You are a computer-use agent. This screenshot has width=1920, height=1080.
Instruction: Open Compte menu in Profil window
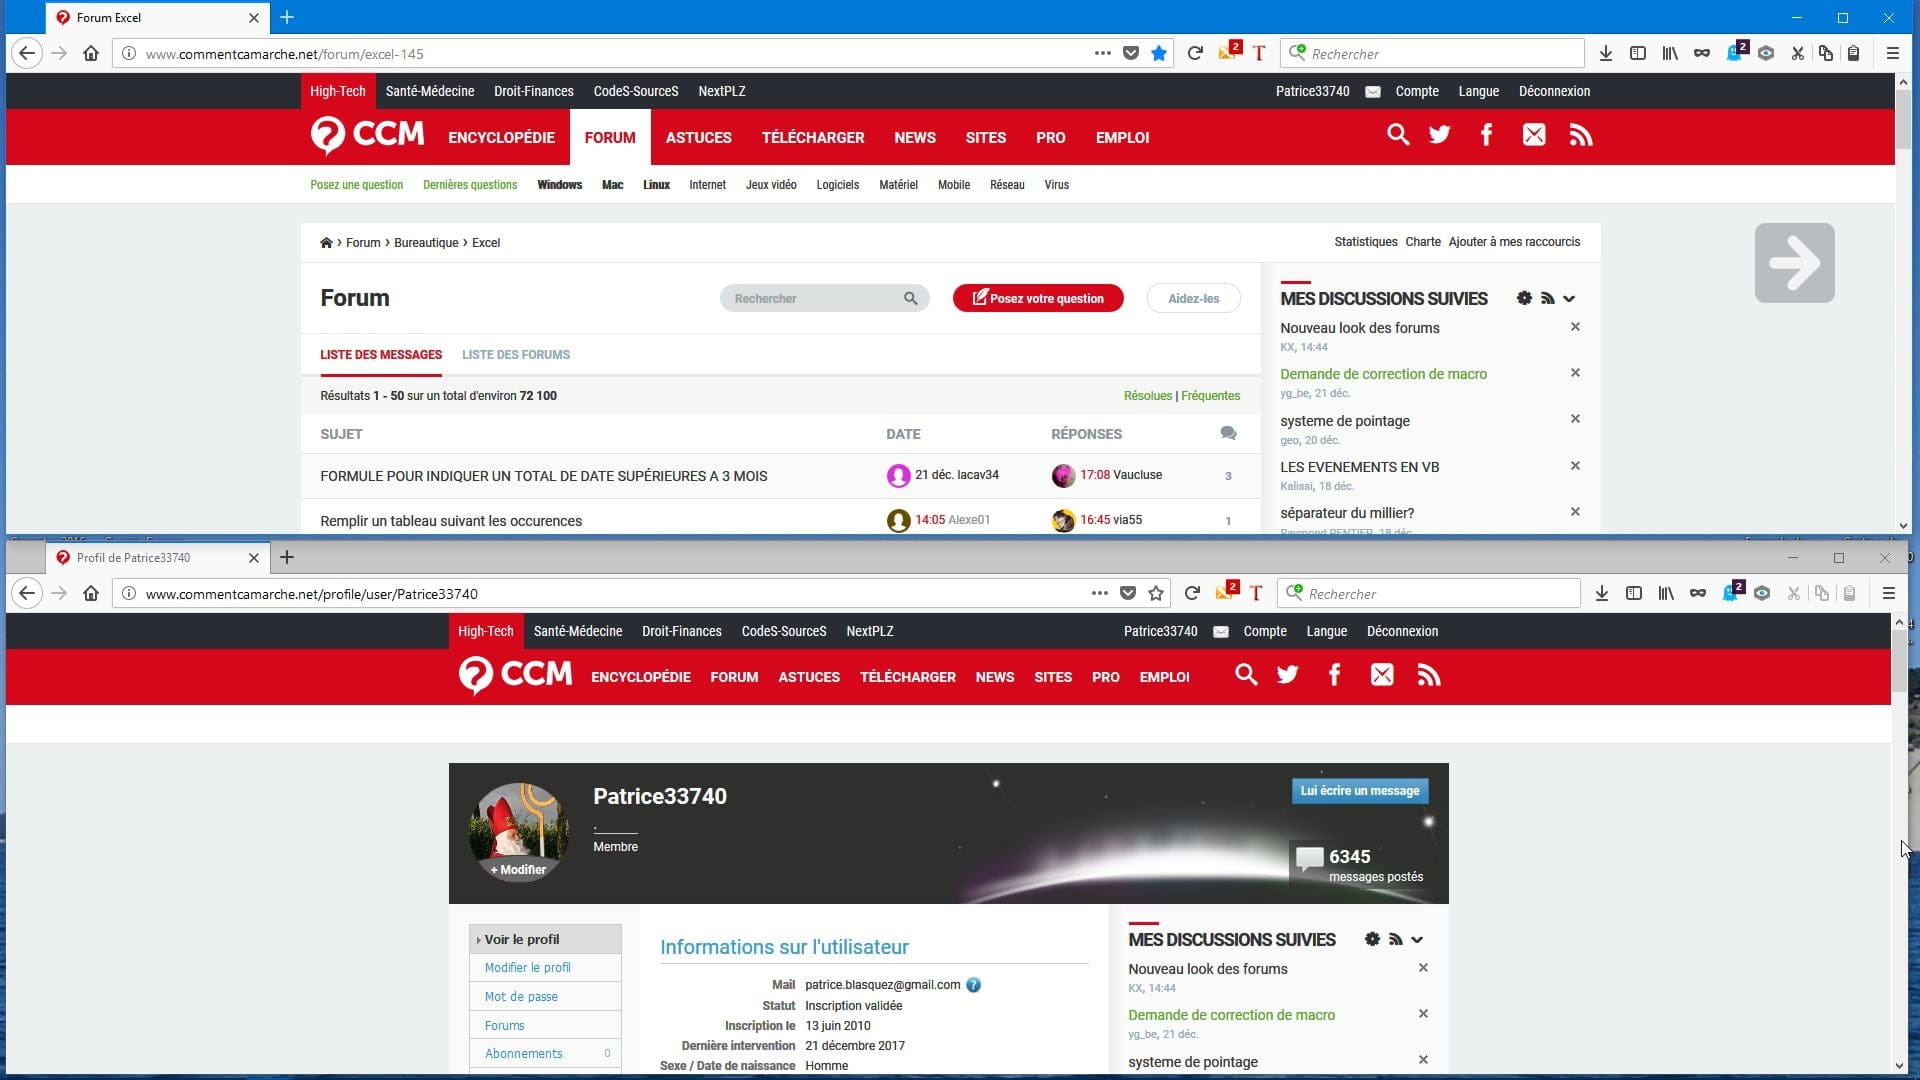(1265, 631)
